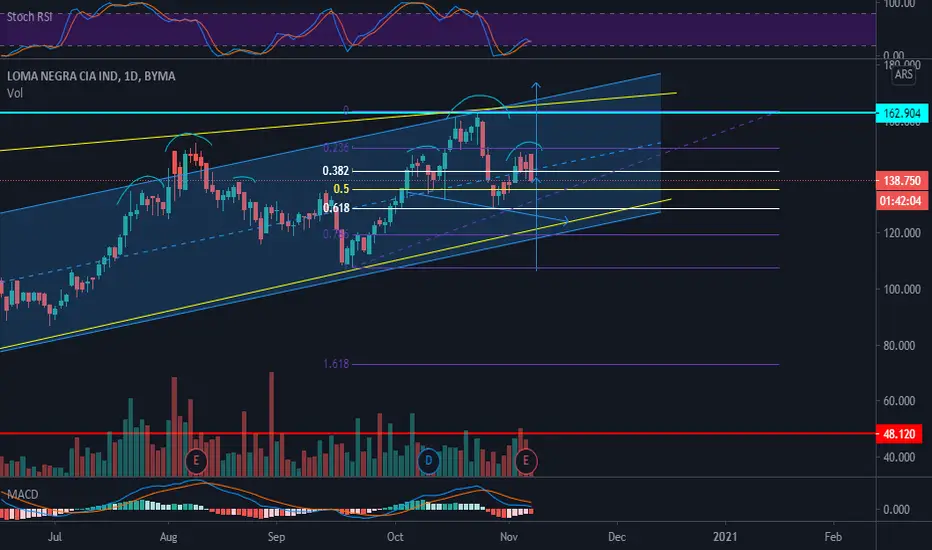Click the MACD 0.000 axis label

[896, 510]
